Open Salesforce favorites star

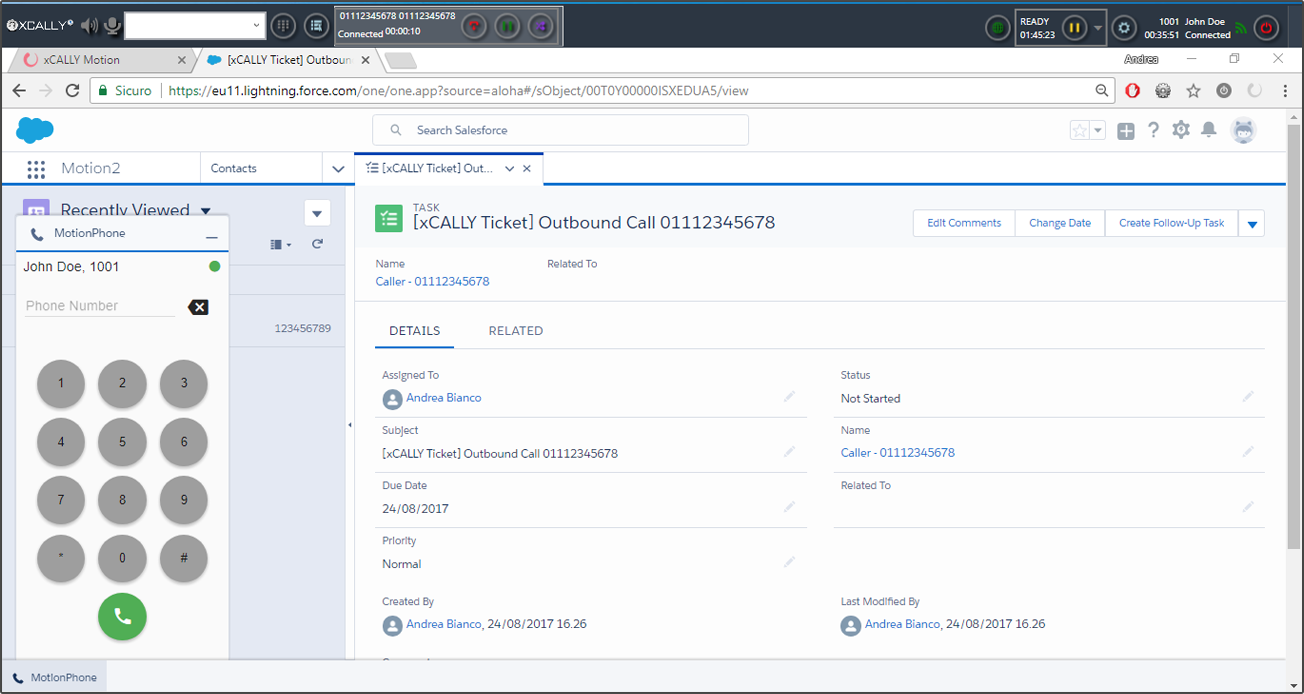tap(1080, 131)
